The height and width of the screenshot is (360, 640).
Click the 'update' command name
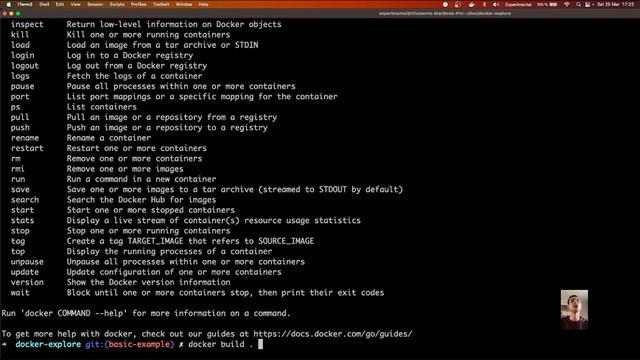[x=25, y=272]
